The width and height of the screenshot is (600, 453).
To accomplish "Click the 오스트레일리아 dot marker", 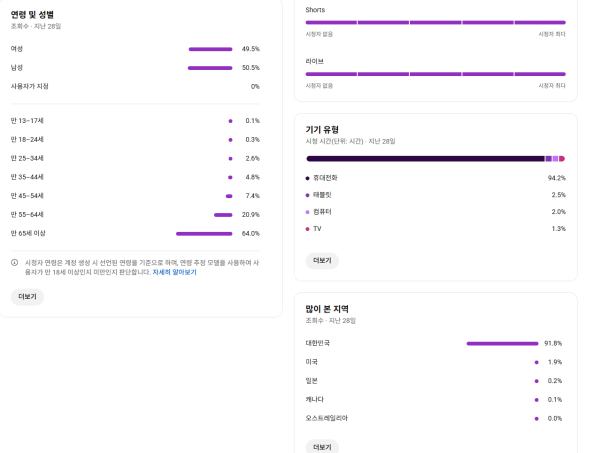I will click(536, 418).
